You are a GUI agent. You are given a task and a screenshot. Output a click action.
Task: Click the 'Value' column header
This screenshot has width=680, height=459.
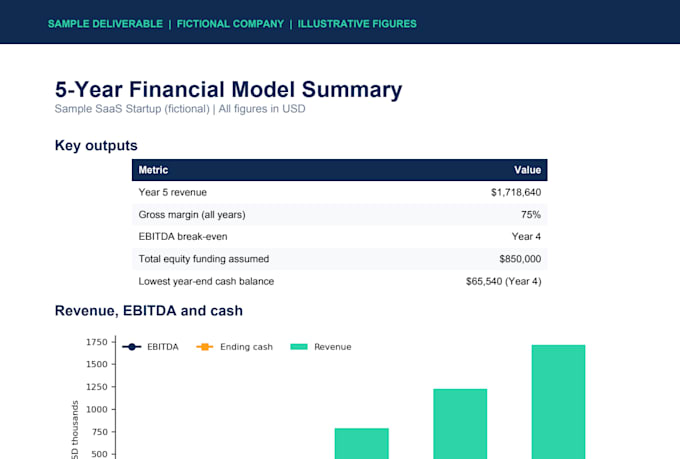[527, 170]
